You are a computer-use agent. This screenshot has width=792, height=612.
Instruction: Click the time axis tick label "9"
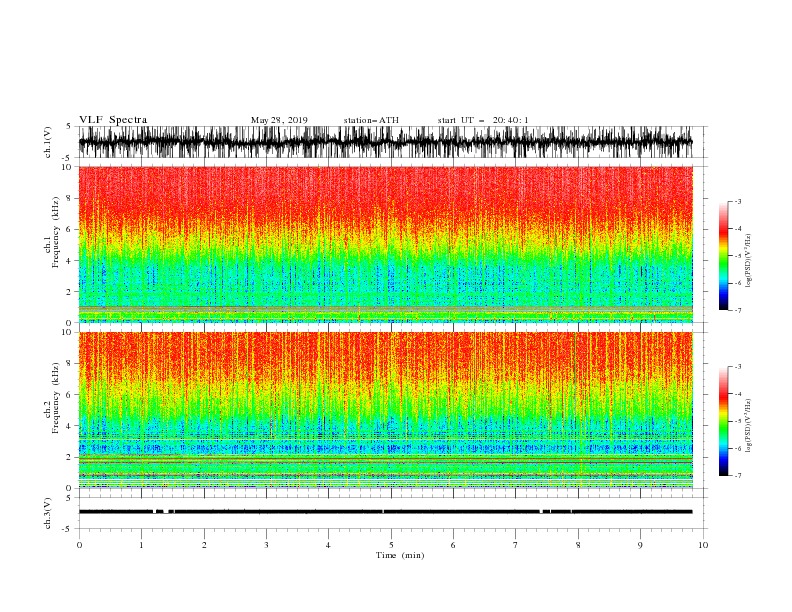640,545
